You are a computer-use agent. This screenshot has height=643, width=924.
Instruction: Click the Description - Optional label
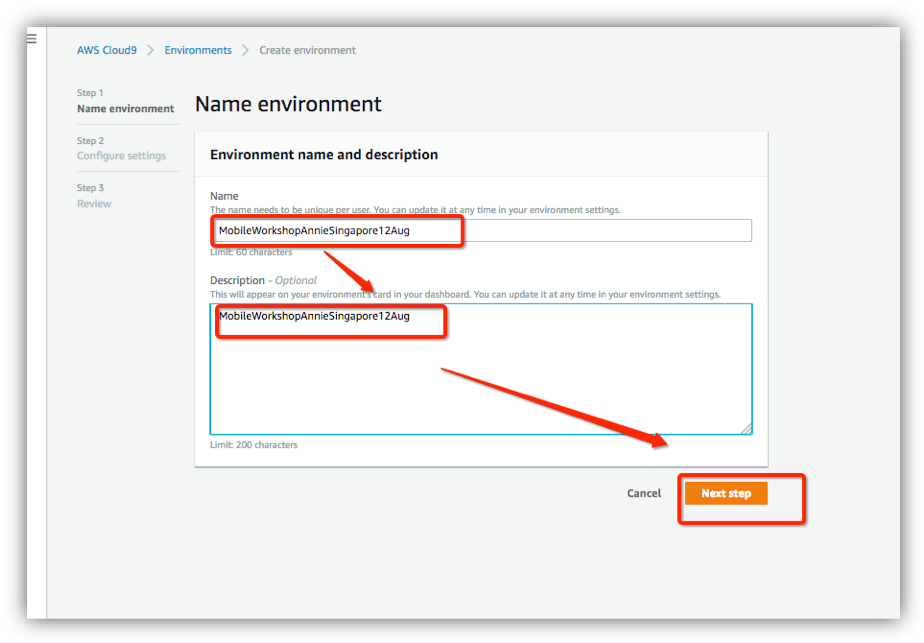click(x=263, y=281)
